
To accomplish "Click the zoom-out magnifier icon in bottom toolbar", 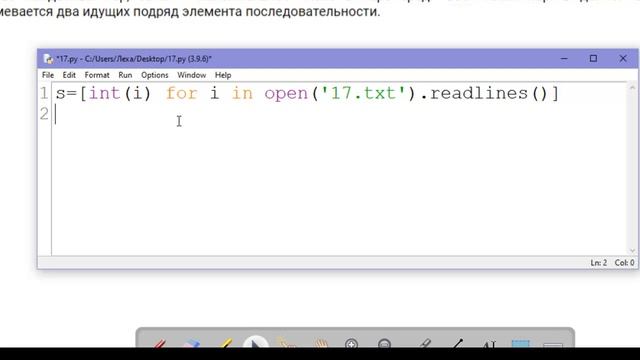I will click(384, 344).
